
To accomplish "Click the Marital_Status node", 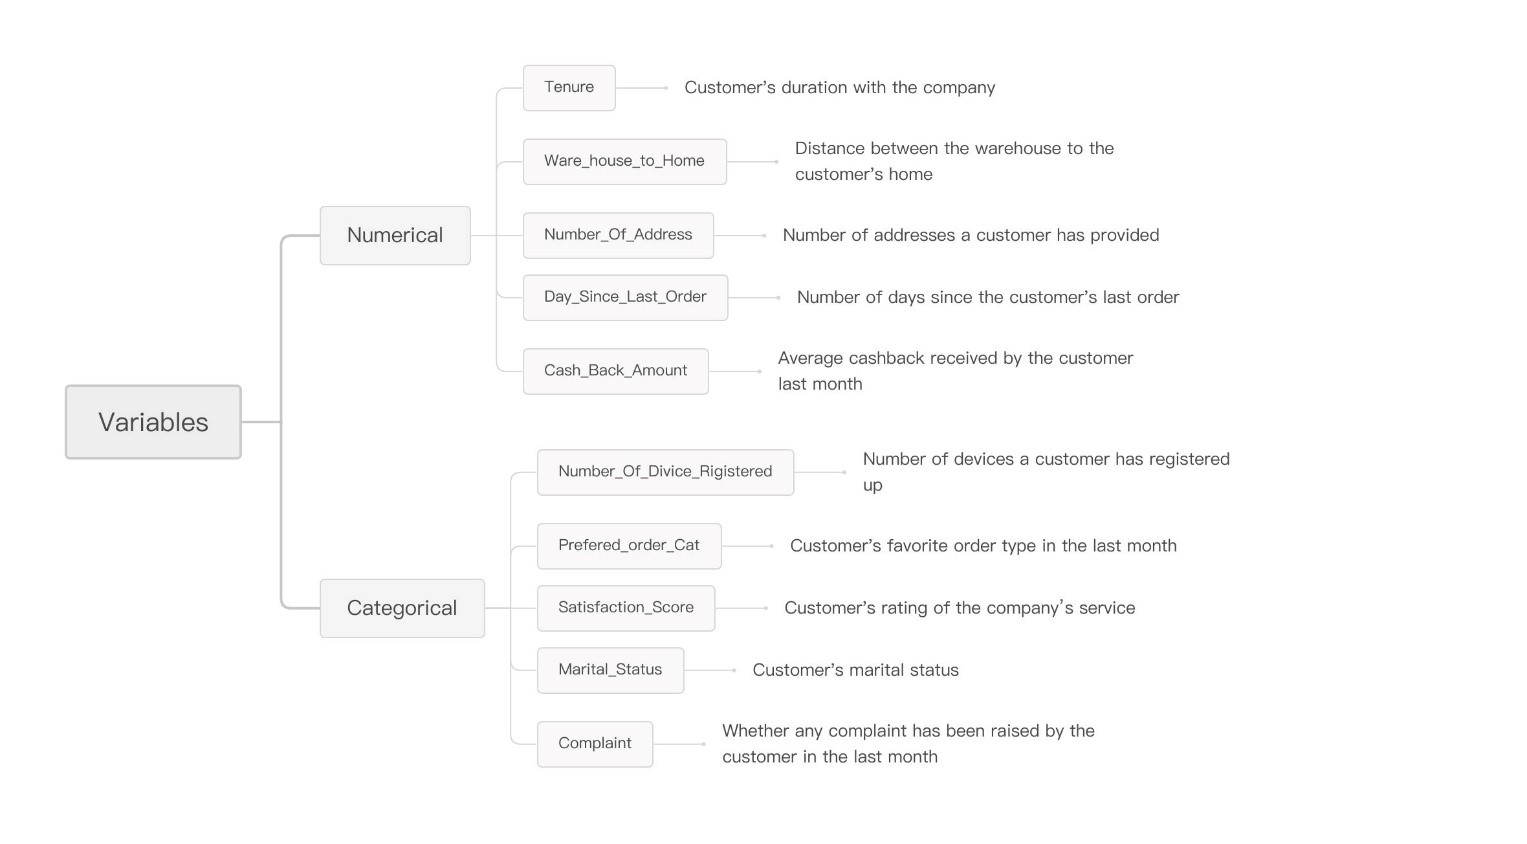I will click(610, 670).
